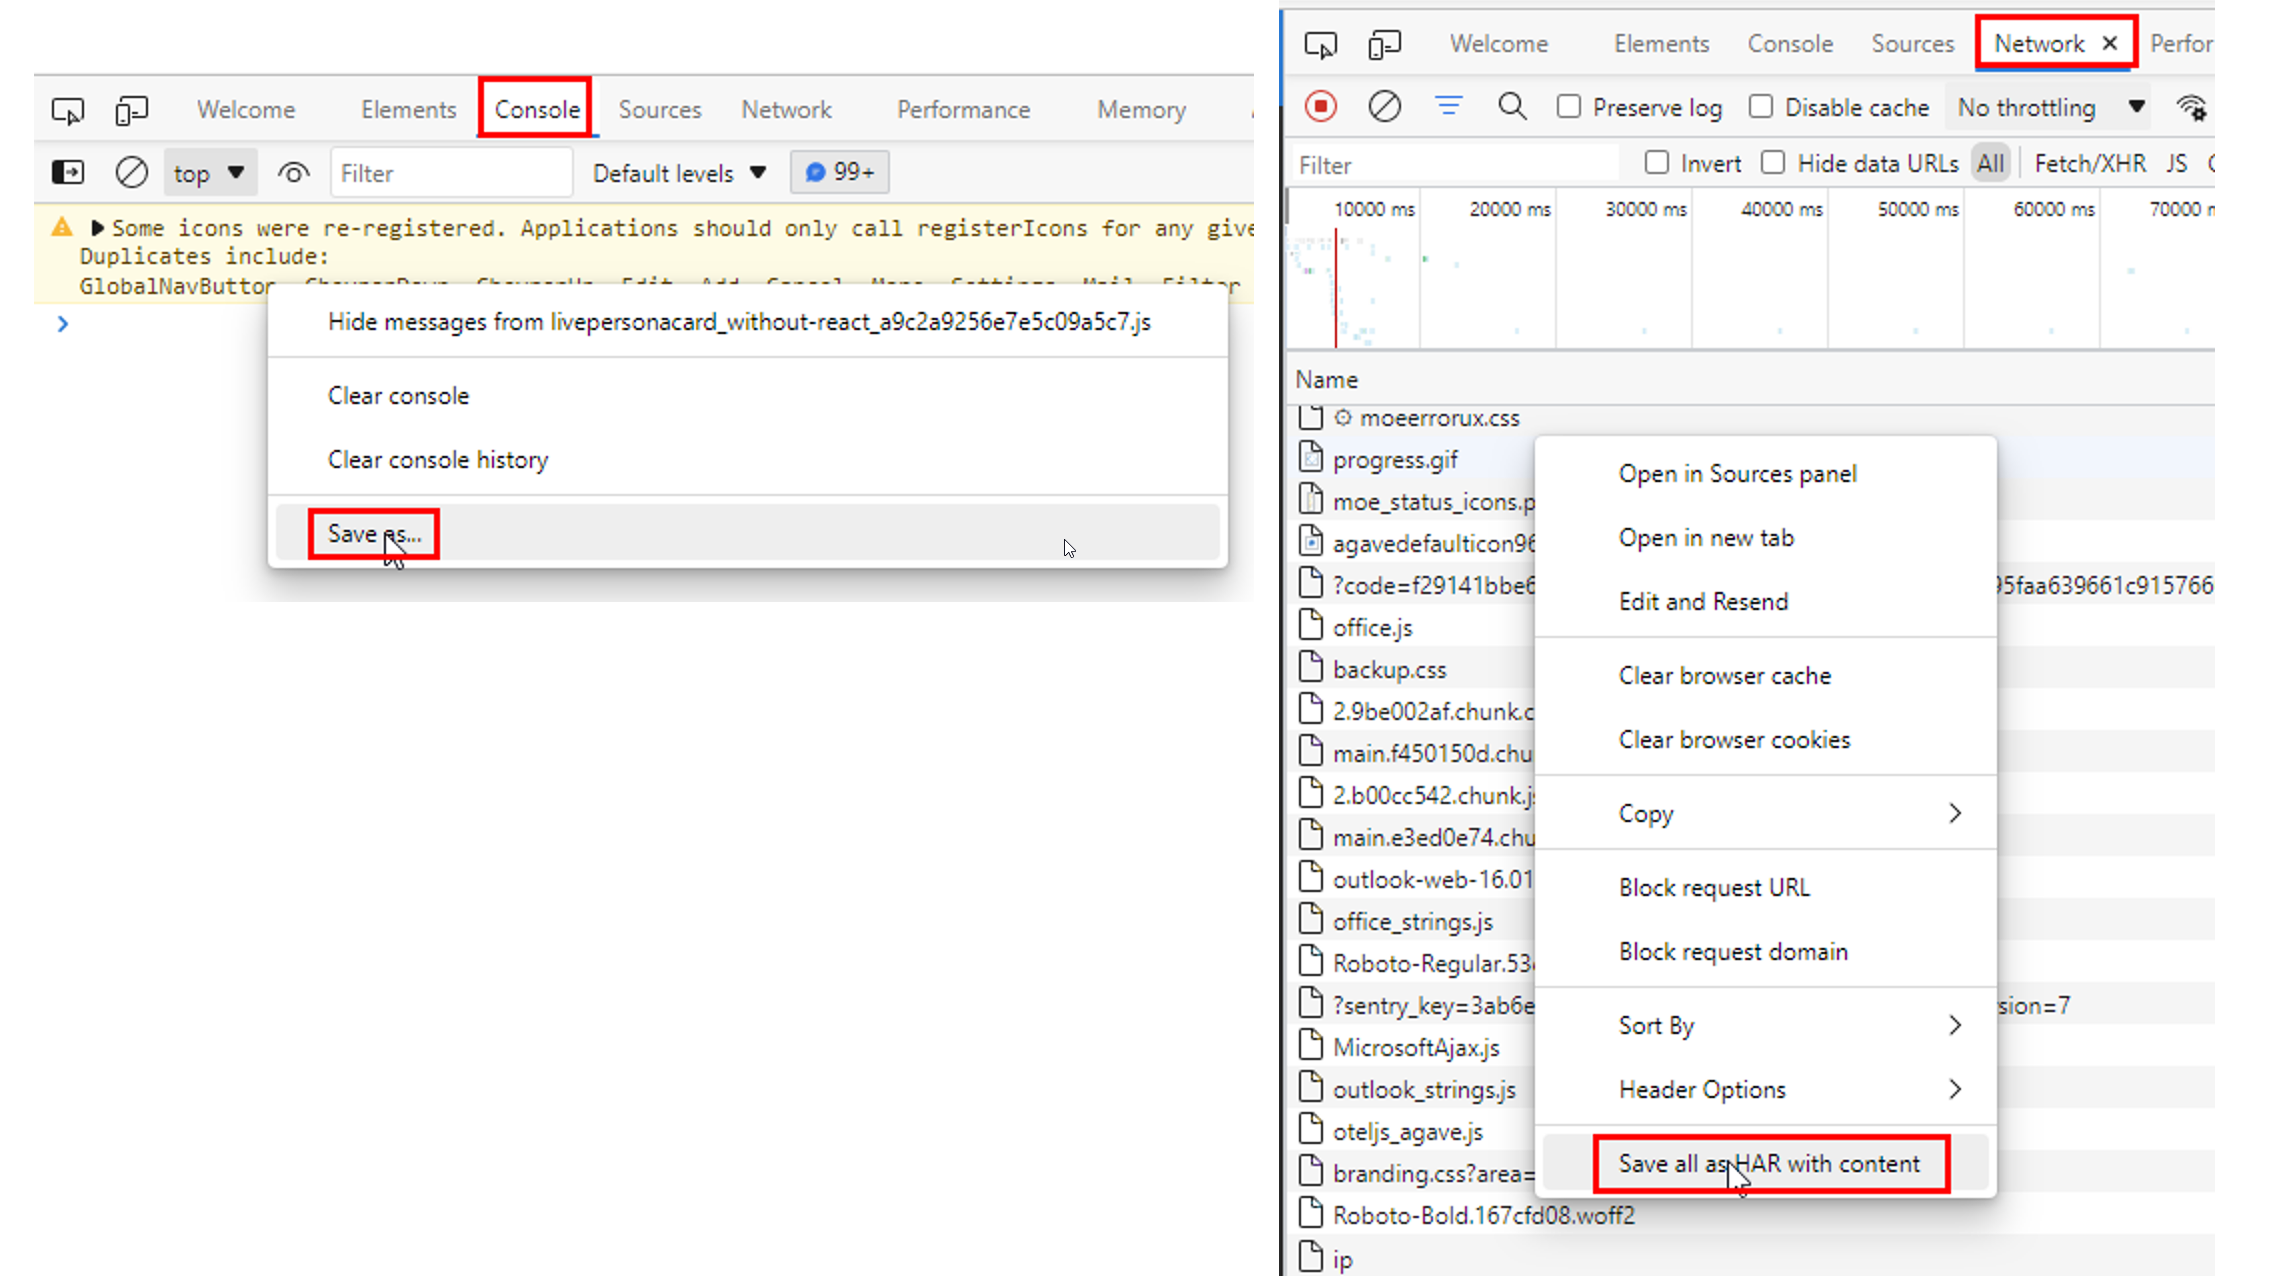Tick the Hide data URLs checkbox
Viewport: 2286px width, 1276px height.
(x=1773, y=163)
